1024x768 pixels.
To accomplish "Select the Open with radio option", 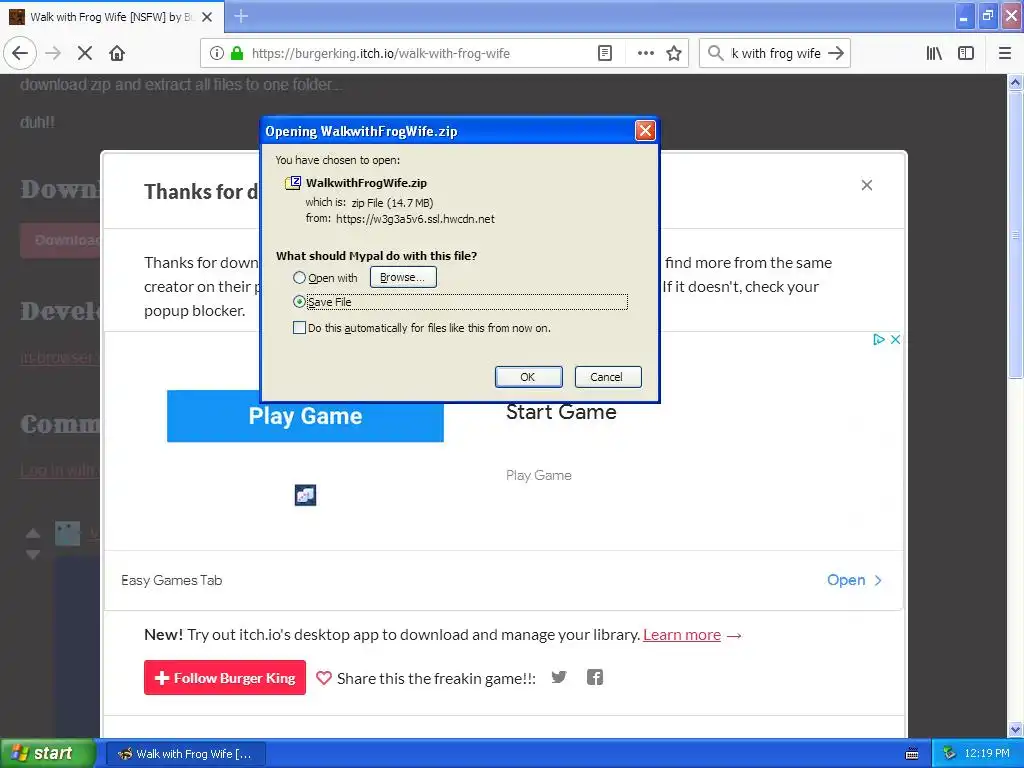I will [x=299, y=278].
